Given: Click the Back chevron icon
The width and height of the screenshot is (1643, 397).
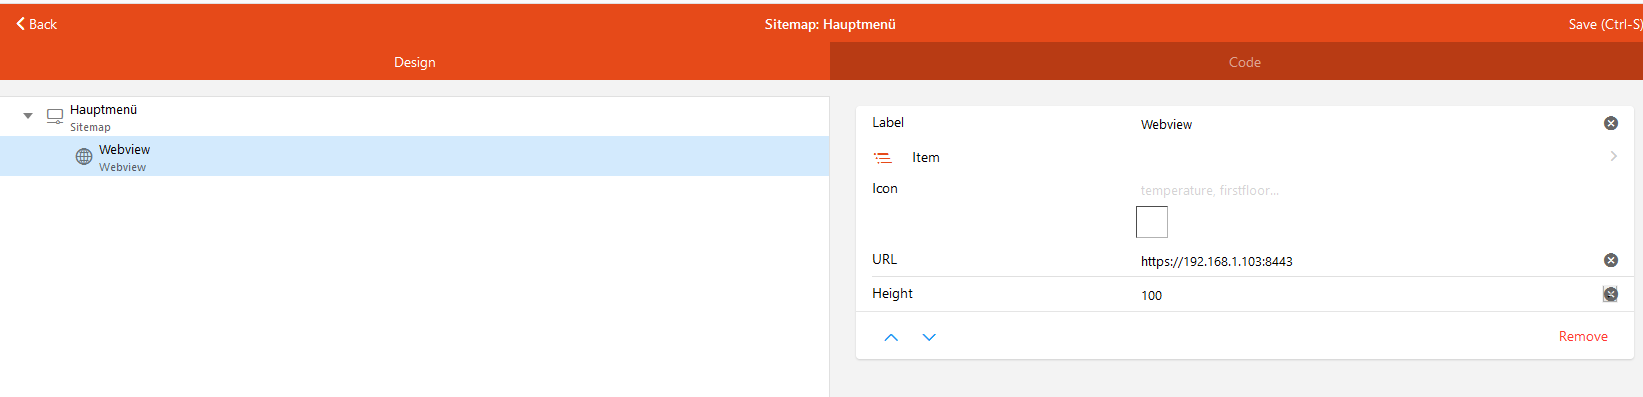Looking at the screenshot, I should [x=20, y=24].
